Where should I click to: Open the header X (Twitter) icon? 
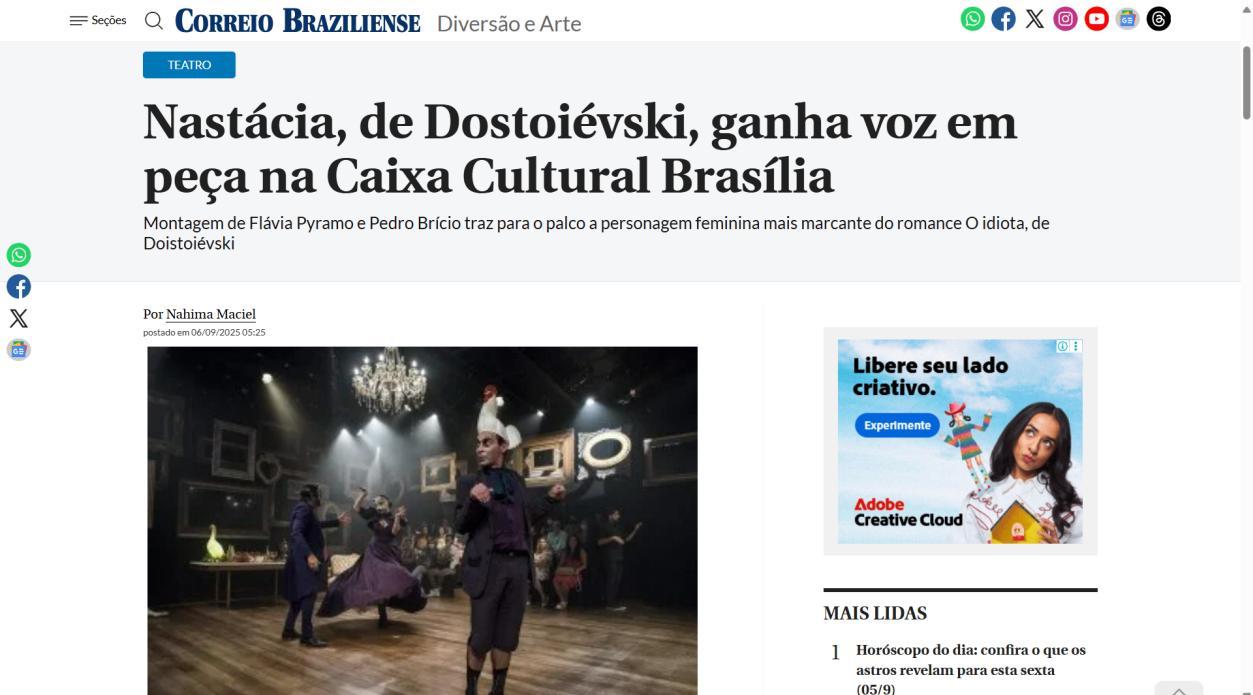(1034, 19)
